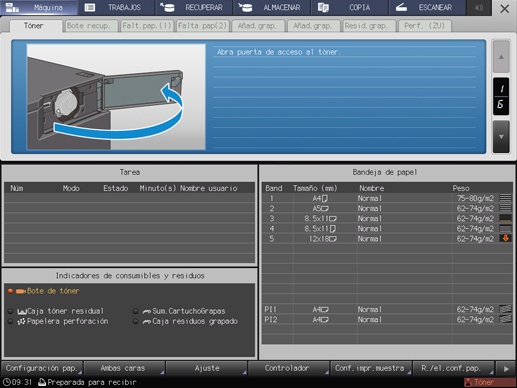Click the speaker volume icon in top bar

pyautogui.click(x=479, y=8)
